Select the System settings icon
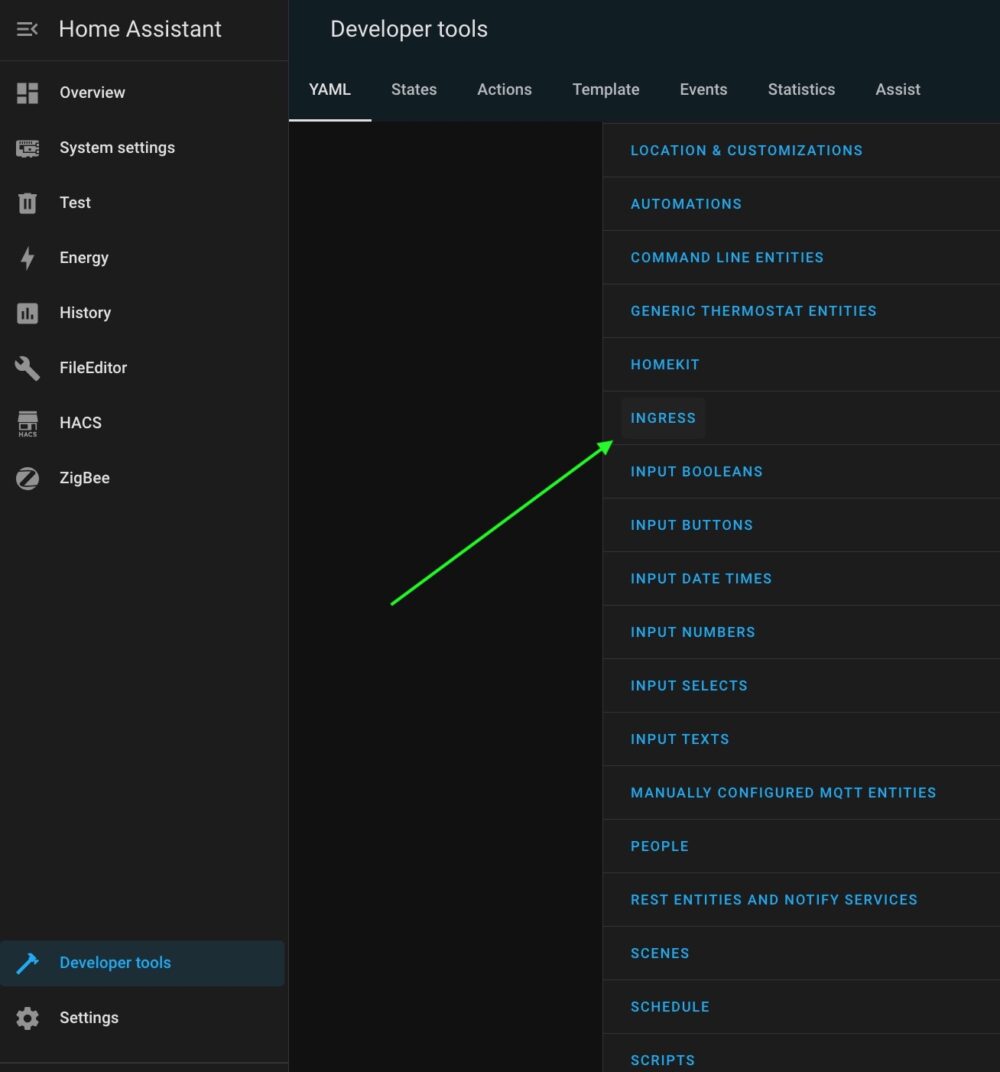The width and height of the screenshot is (1000, 1072). 27,147
